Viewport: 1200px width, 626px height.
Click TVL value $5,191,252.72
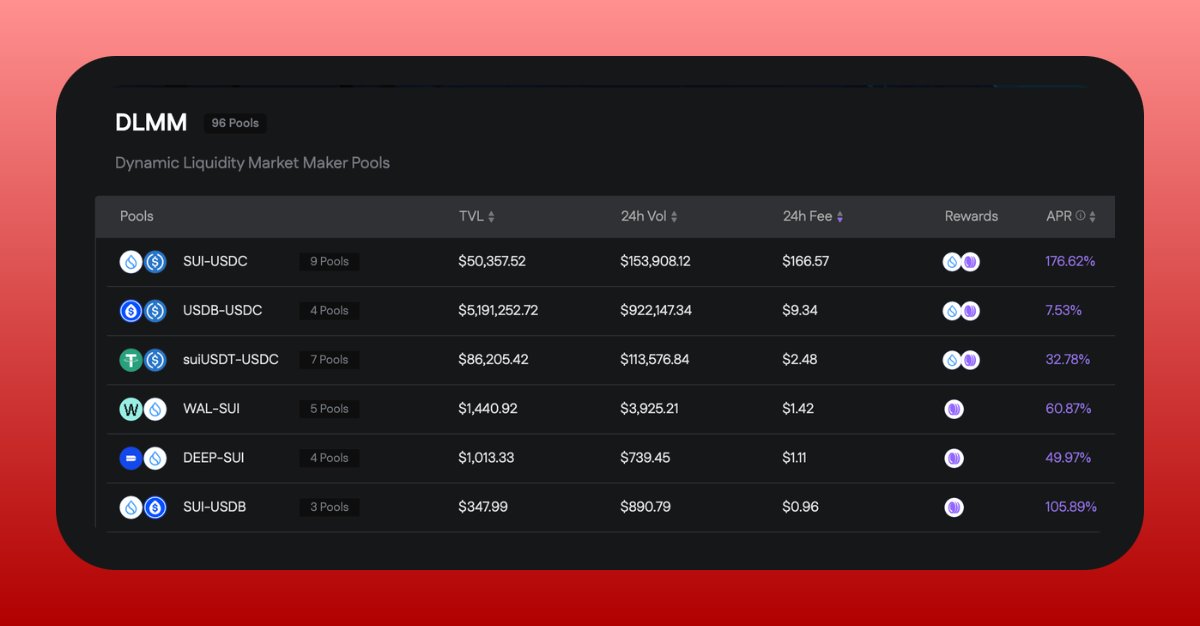click(x=498, y=310)
